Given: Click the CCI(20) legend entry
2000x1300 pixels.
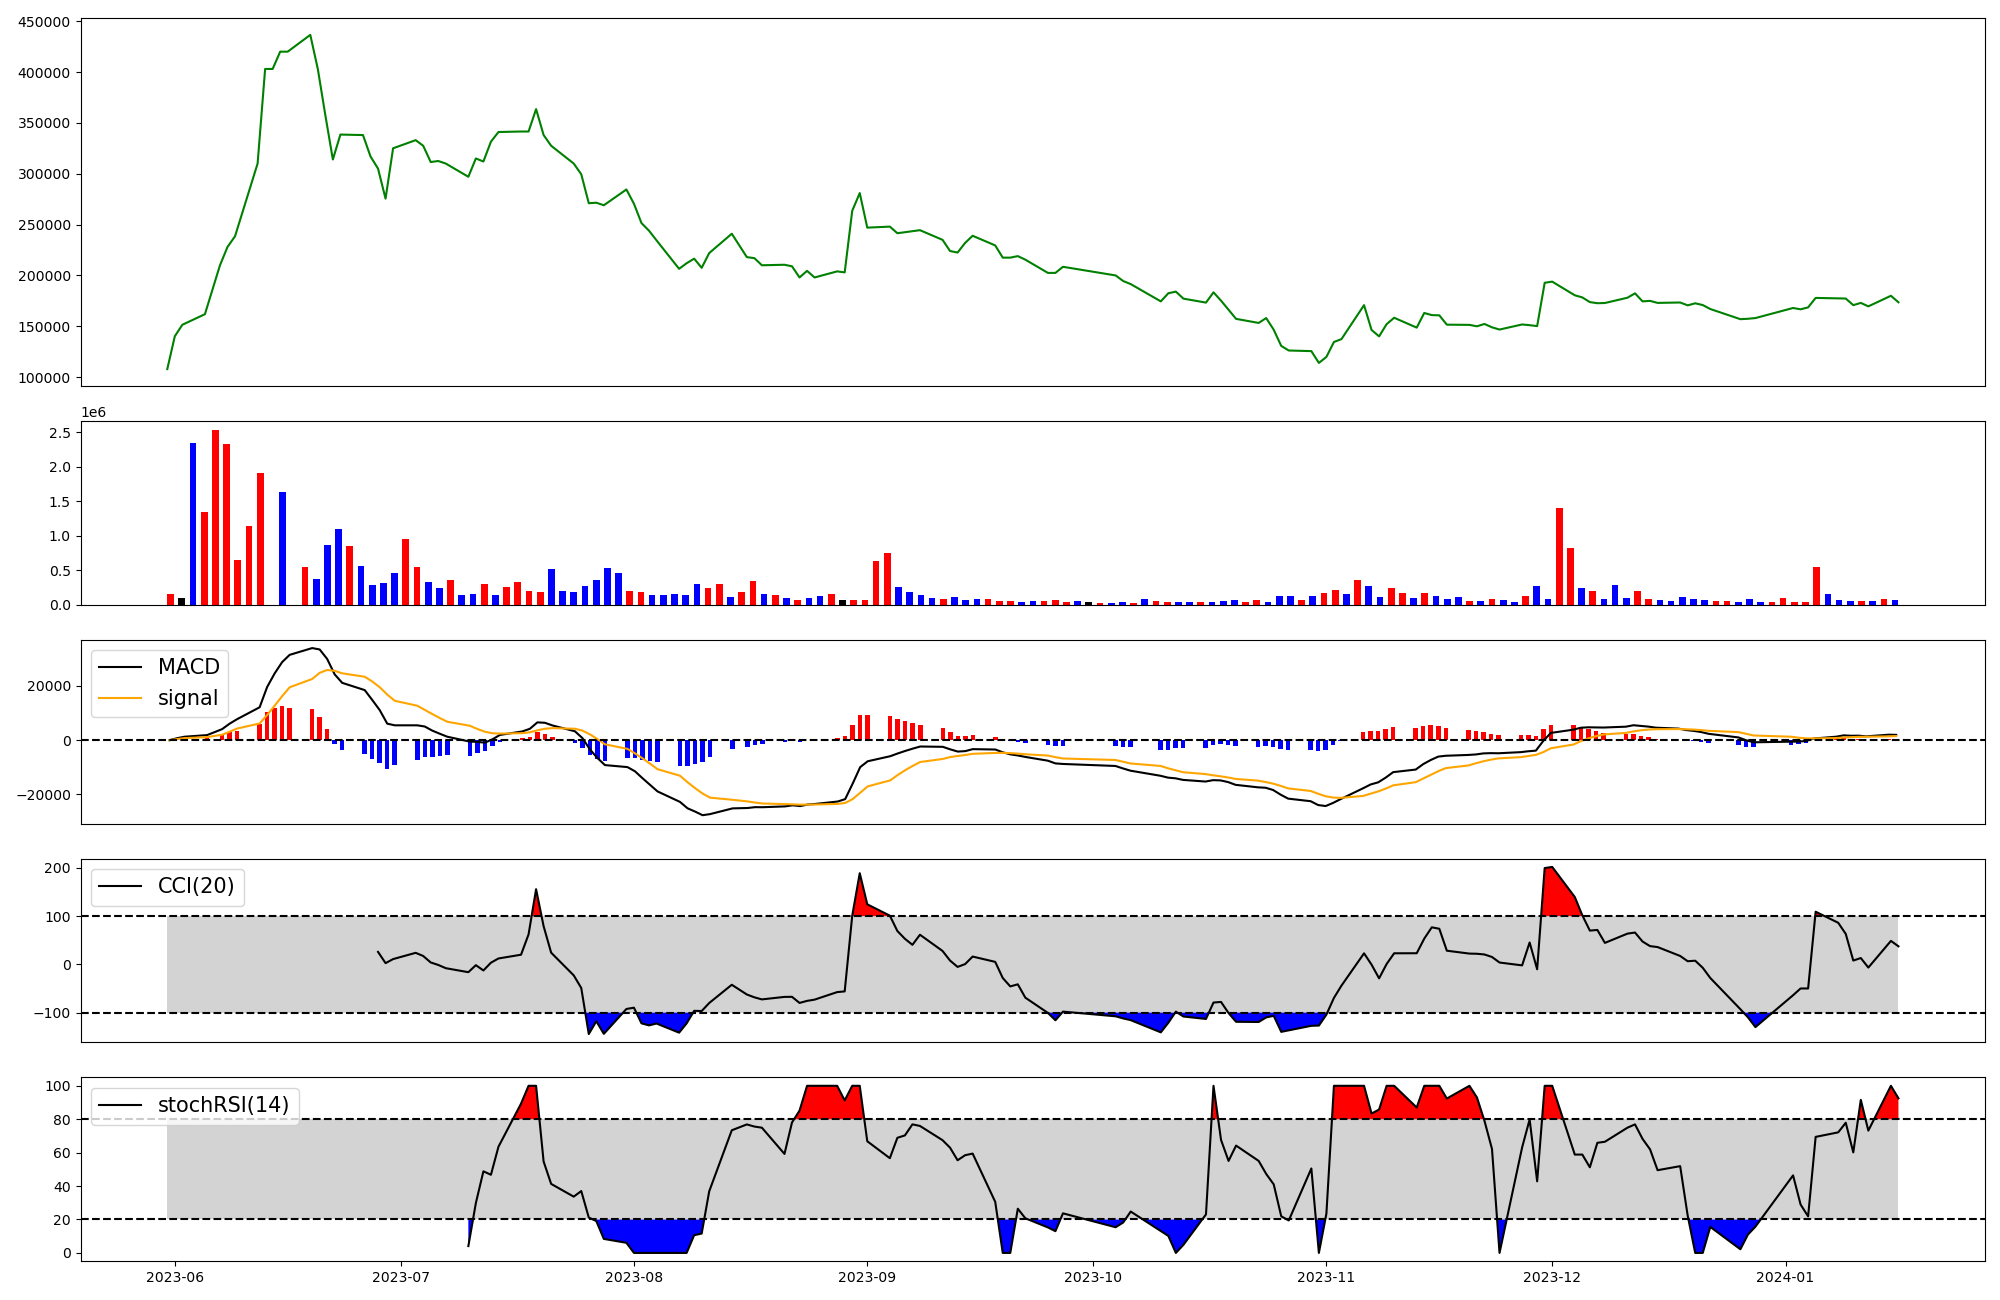Looking at the screenshot, I should point(196,886).
